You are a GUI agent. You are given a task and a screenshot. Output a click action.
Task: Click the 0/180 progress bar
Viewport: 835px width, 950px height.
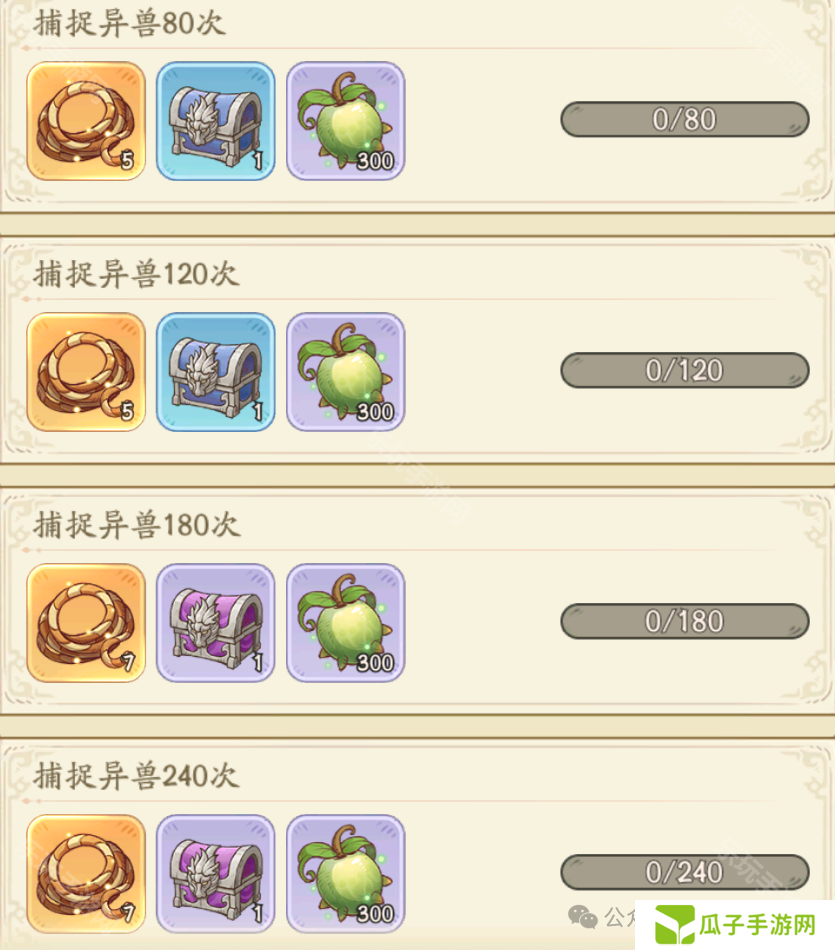[x=685, y=621]
